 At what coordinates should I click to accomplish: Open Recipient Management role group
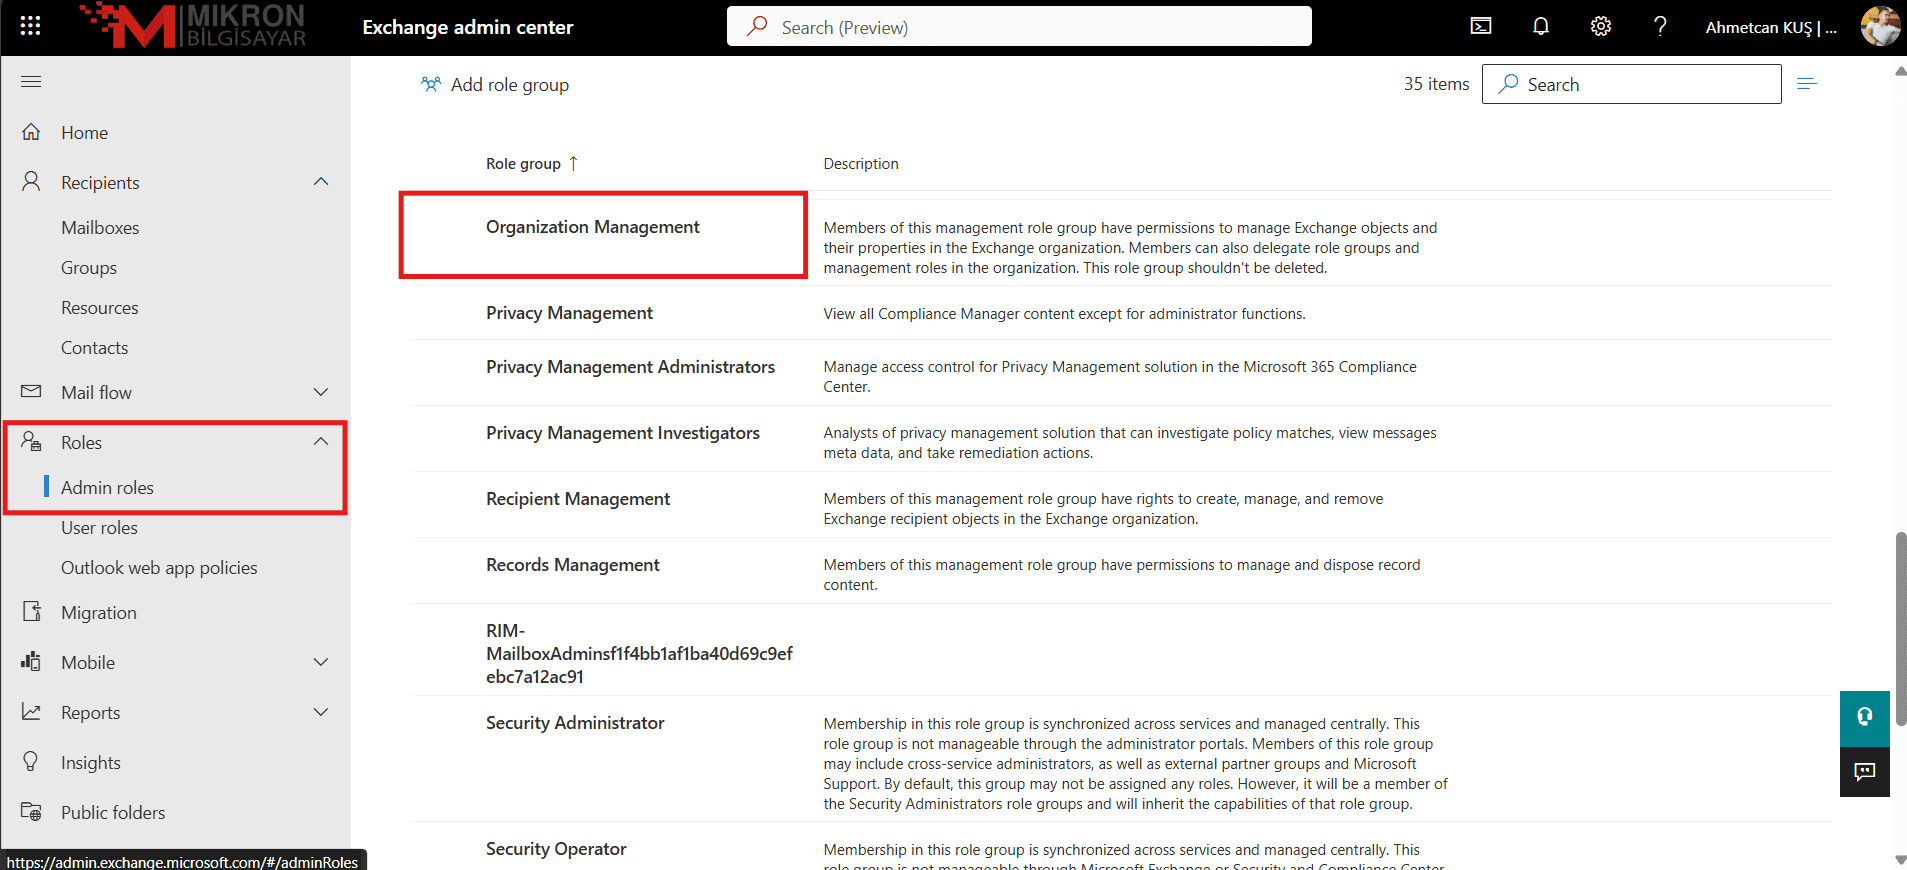(x=578, y=499)
